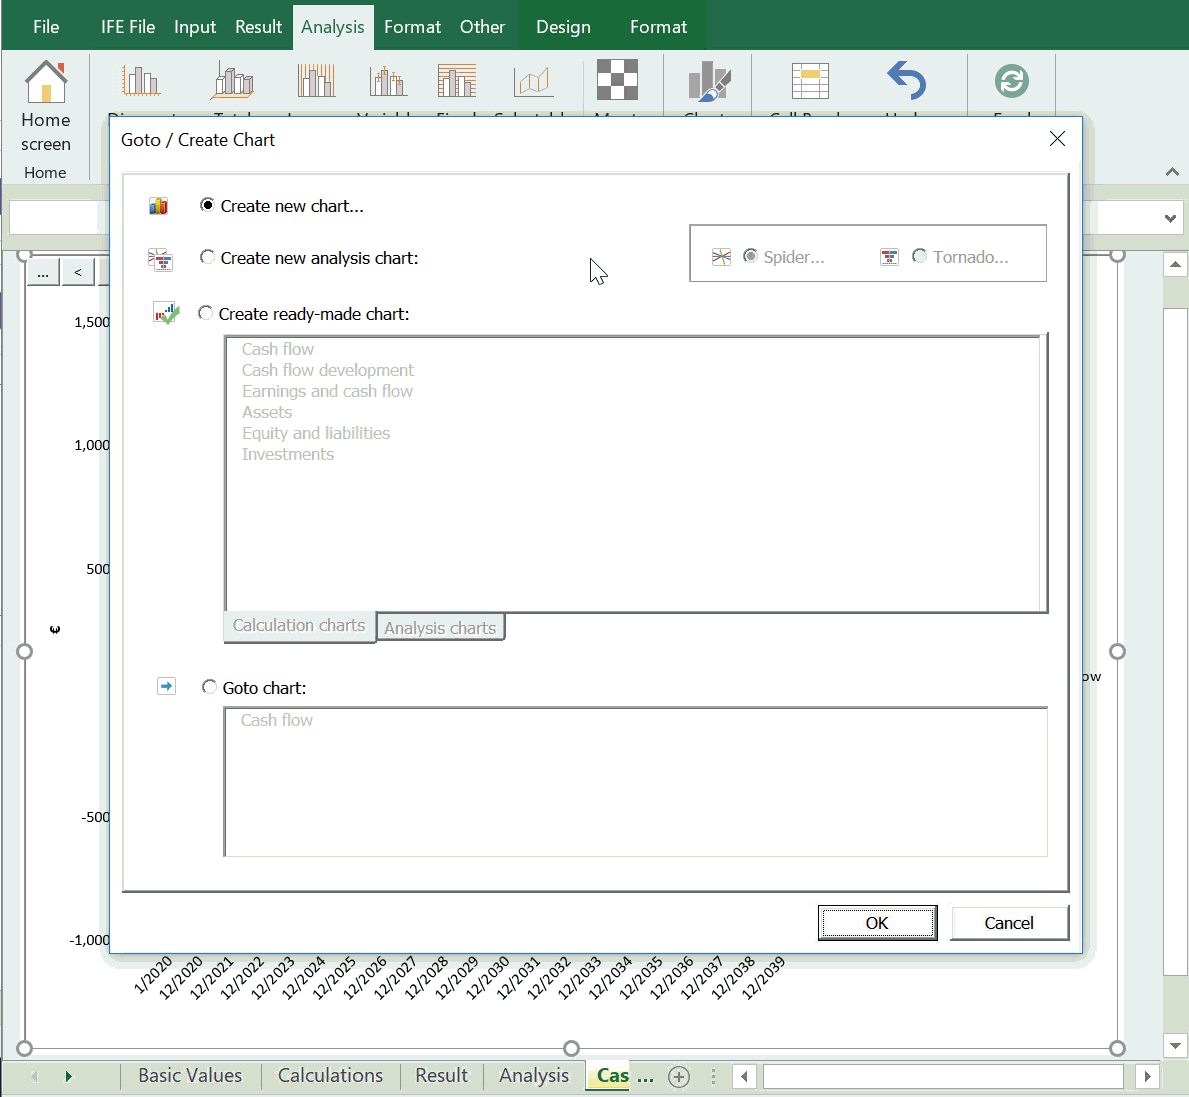Collapse the ribbon with the chevron arrow
1189x1097 pixels.
[1172, 172]
